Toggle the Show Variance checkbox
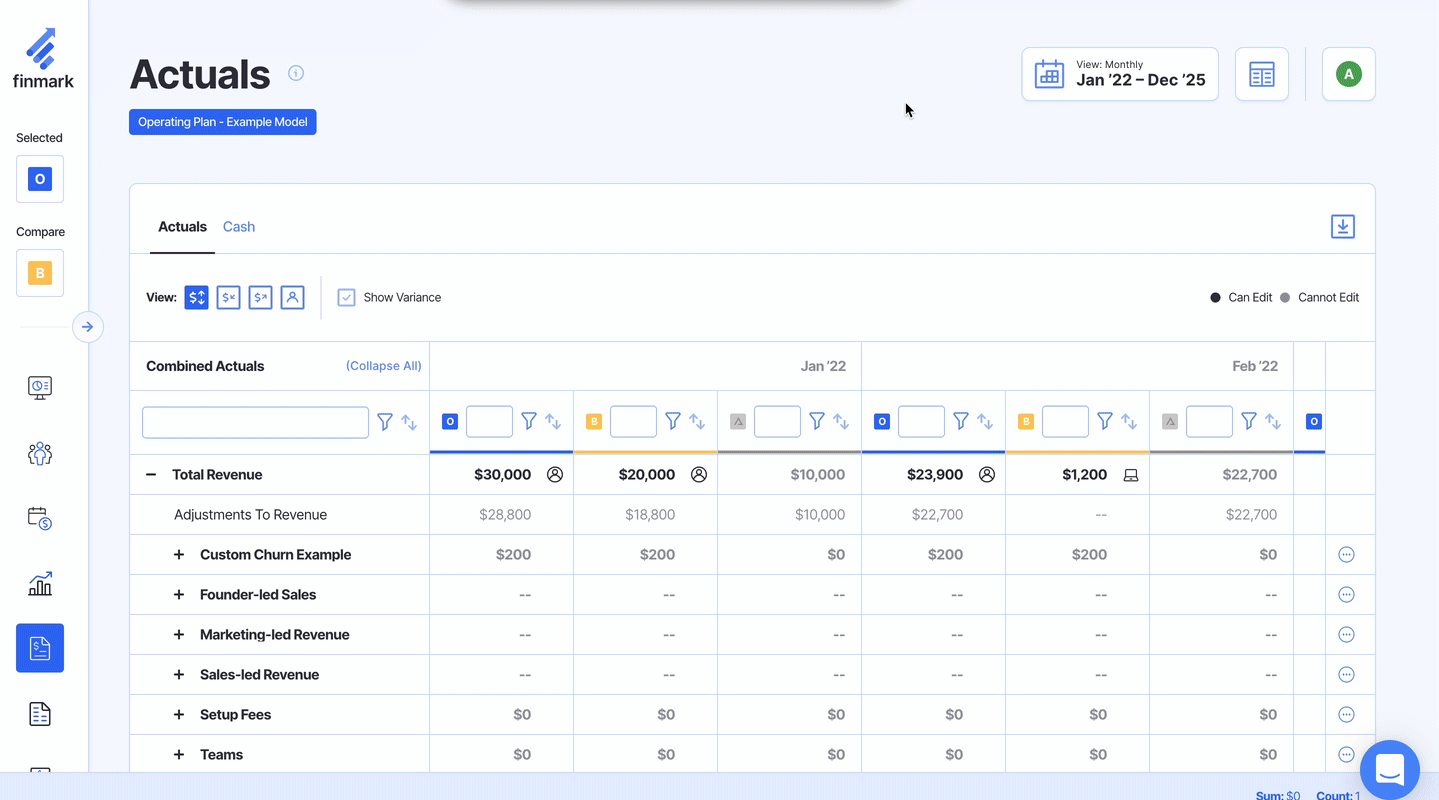 pyautogui.click(x=346, y=297)
